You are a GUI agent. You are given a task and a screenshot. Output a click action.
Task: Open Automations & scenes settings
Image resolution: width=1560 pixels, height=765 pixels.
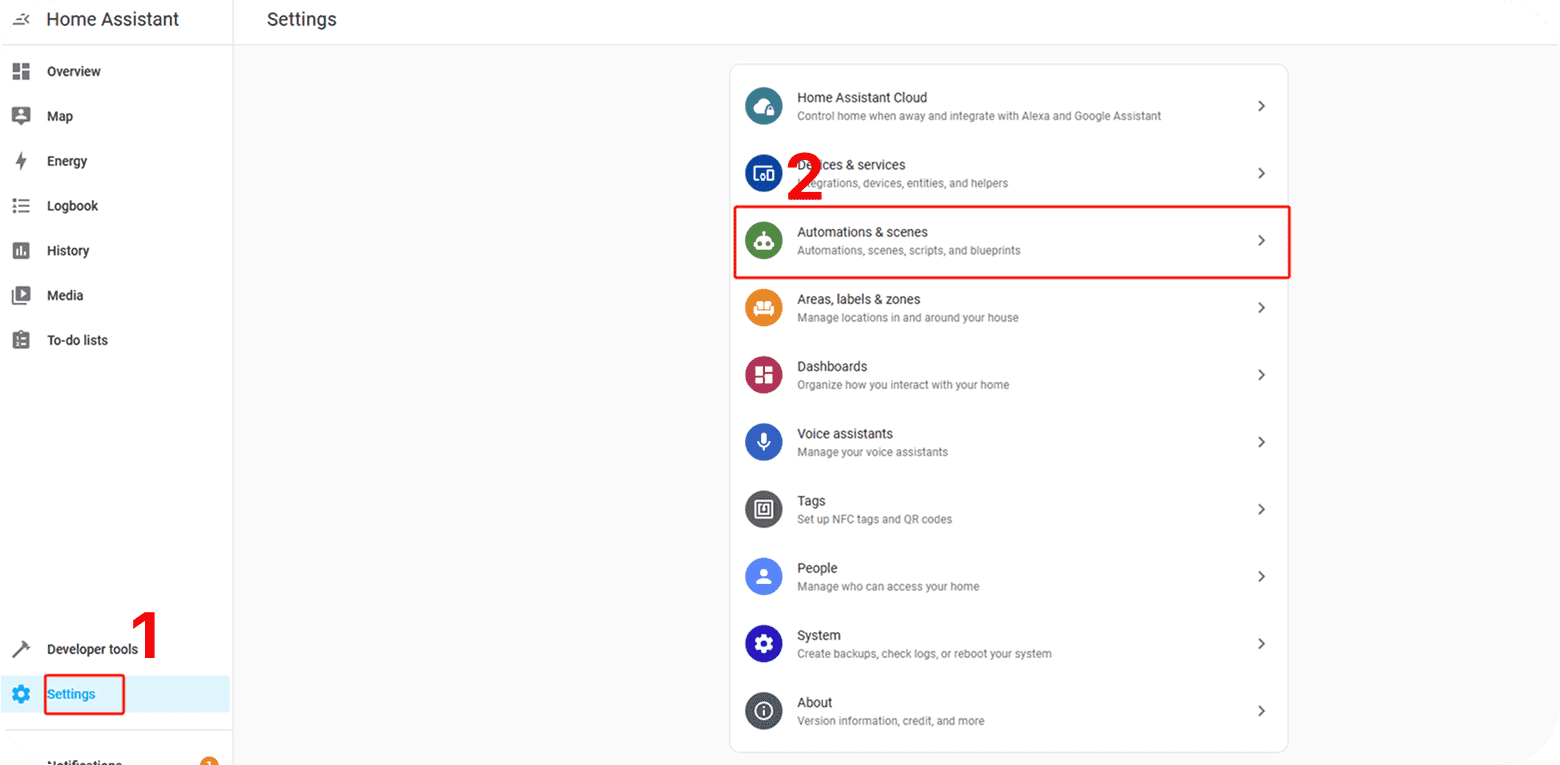coord(1010,241)
